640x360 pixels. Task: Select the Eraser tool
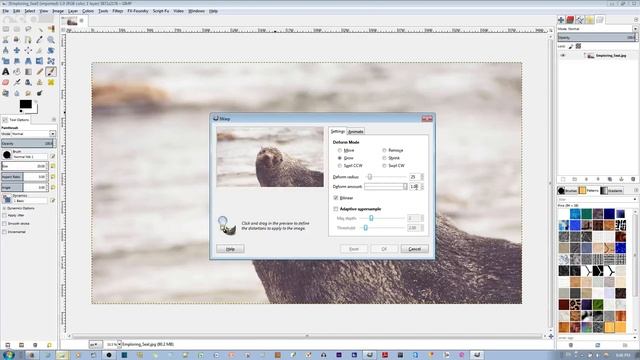click(6, 82)
